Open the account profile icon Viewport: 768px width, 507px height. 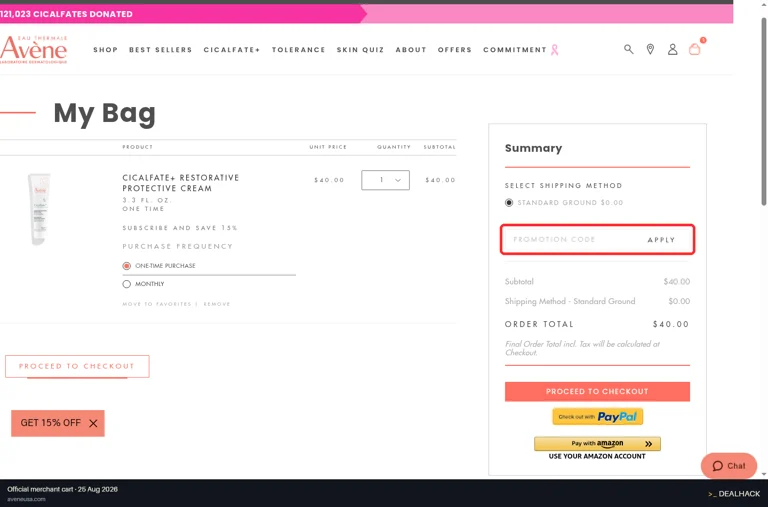tap(672, 49)
